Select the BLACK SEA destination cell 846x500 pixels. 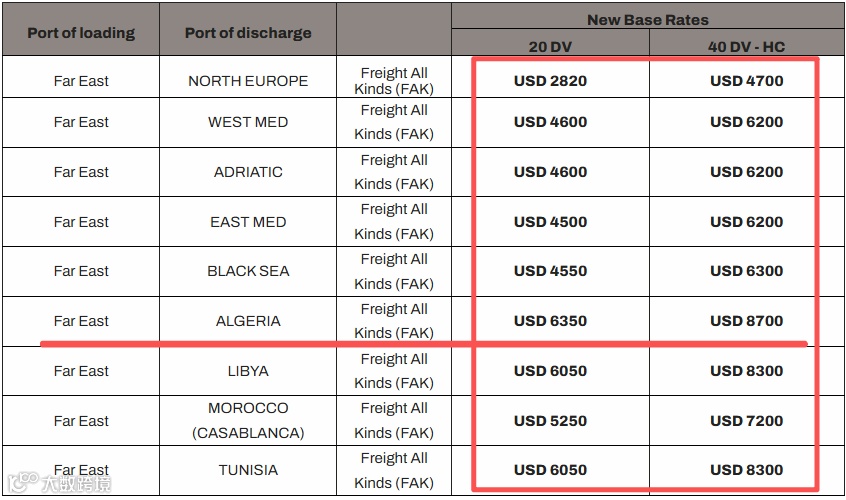(x=248, y=271)
